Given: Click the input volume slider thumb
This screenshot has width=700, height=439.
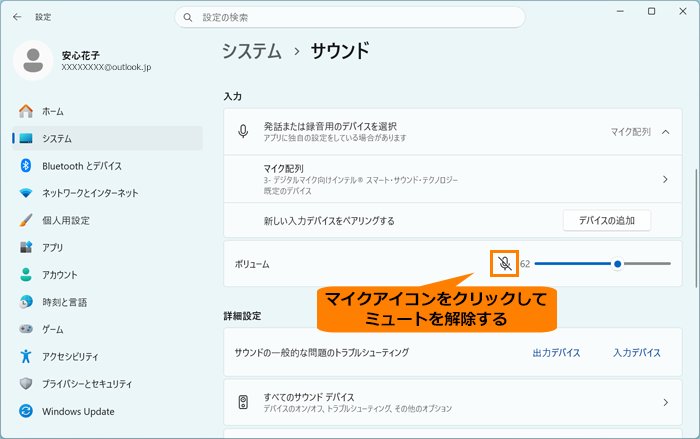Looking at the screenshot, I should coord(617,264).
